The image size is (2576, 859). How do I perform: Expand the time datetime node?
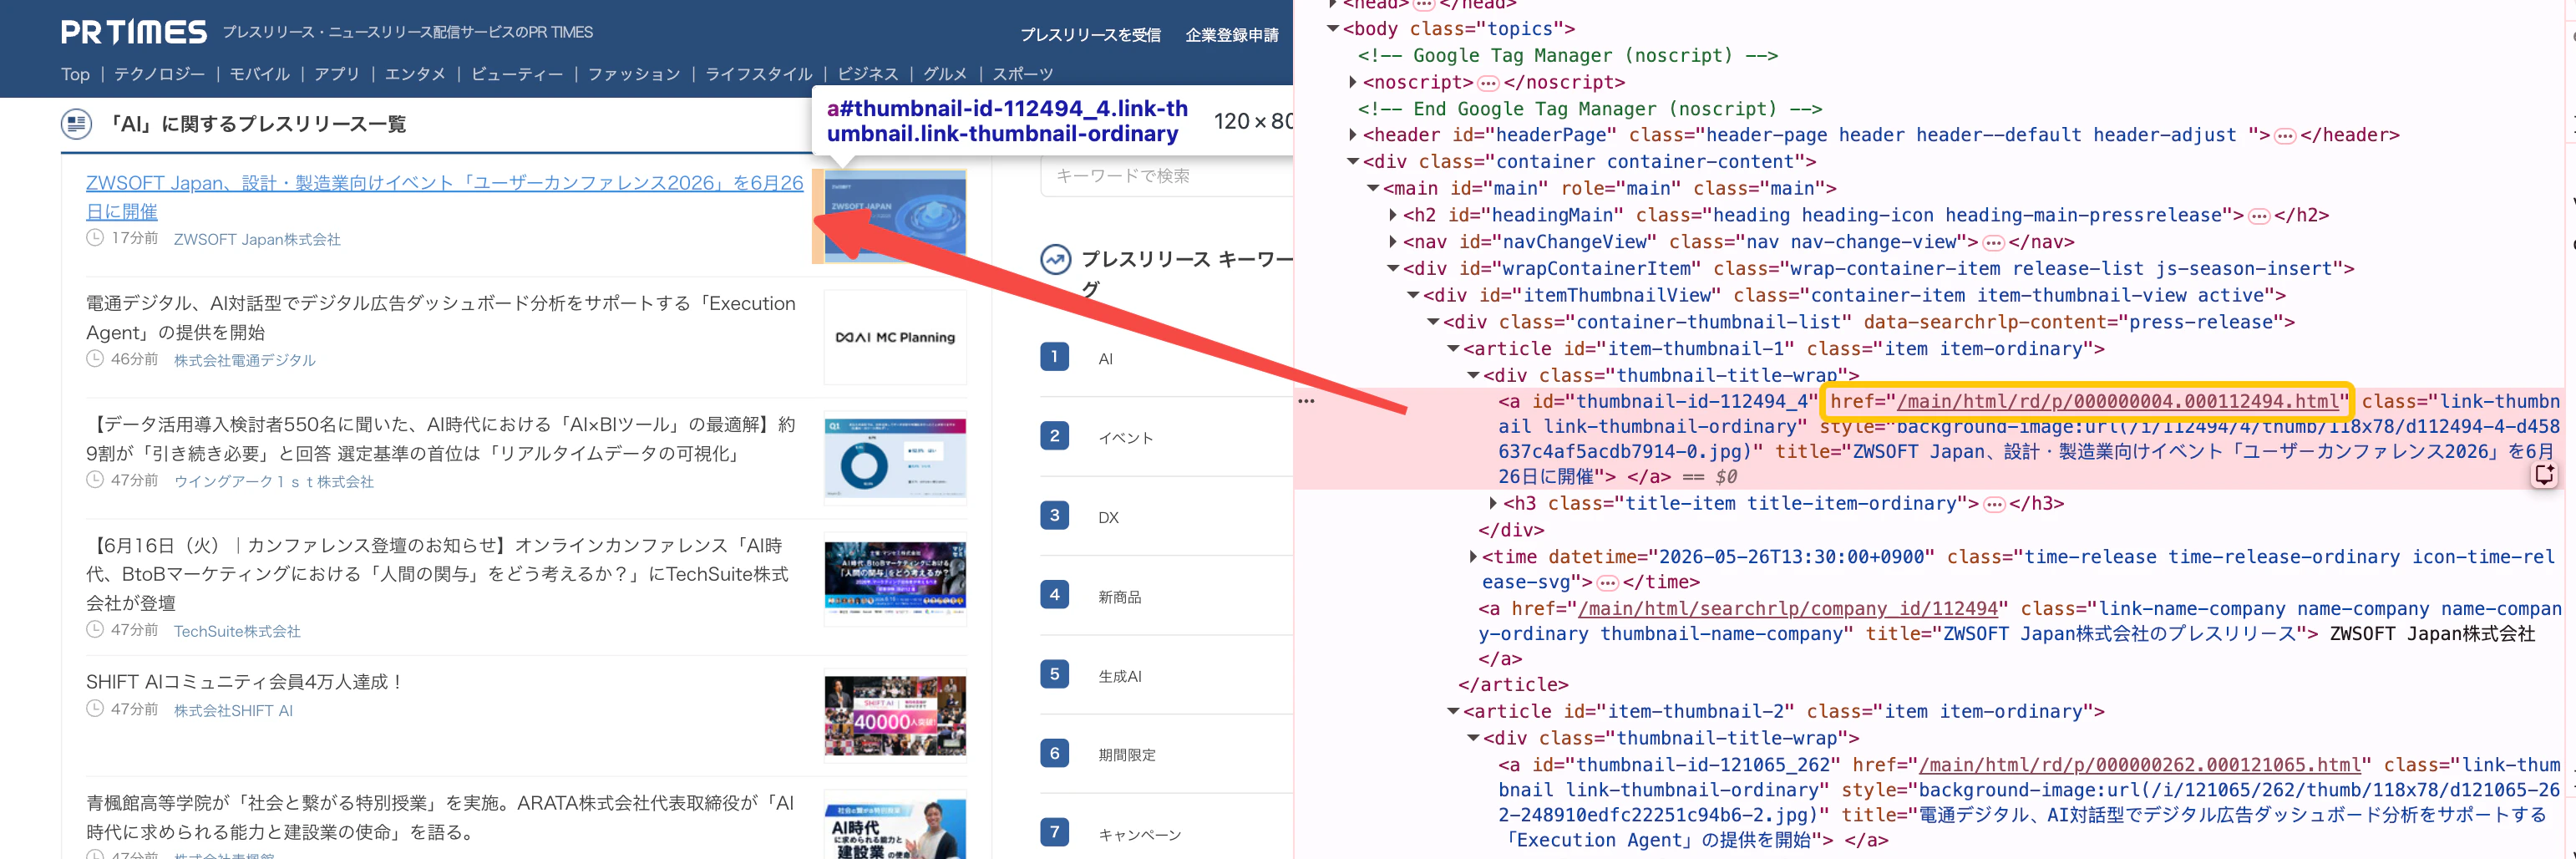click(1473, 557)
